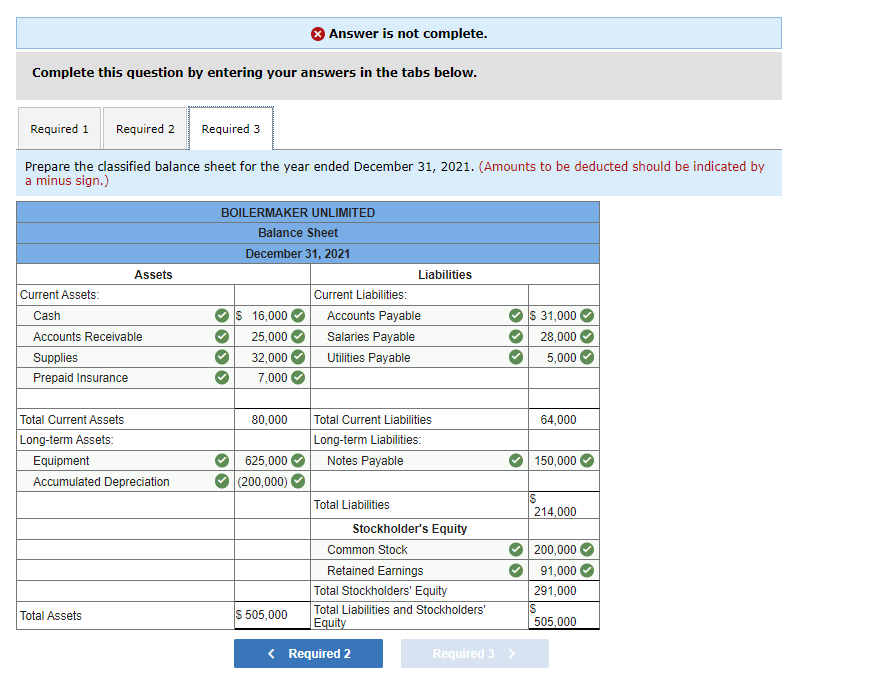
Task: Click the disabled Required 3 next button
Action: (475, 654)
